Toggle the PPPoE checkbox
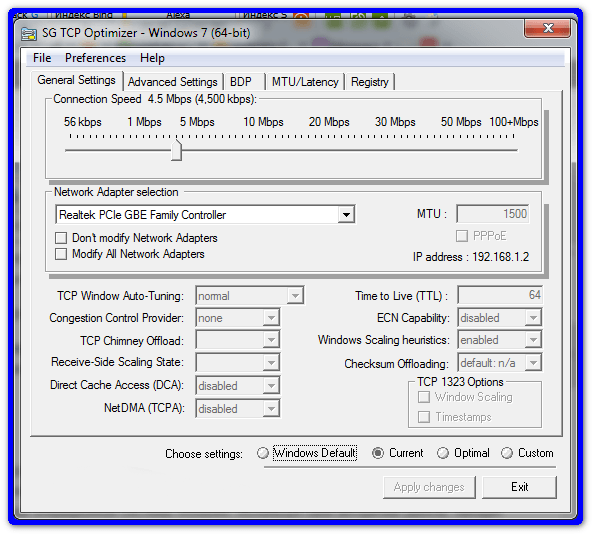The image size is (592, 534). (462, 236)
